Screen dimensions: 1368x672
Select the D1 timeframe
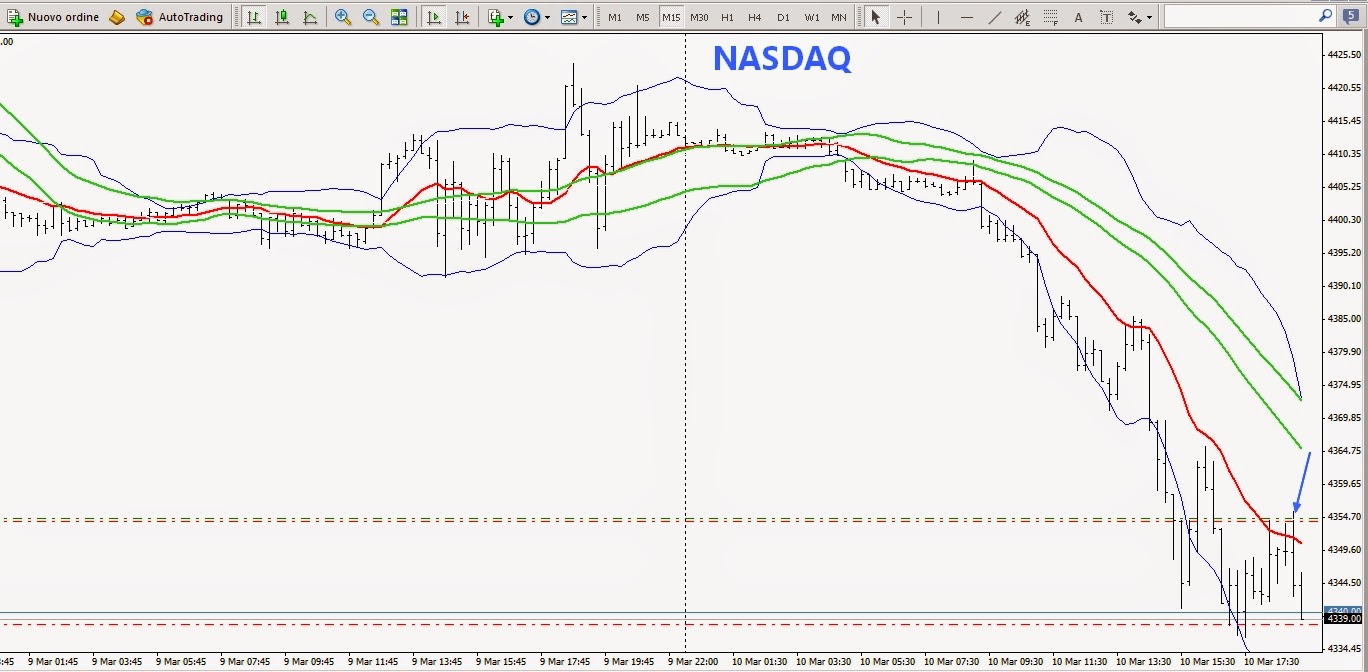click(783, 17)
